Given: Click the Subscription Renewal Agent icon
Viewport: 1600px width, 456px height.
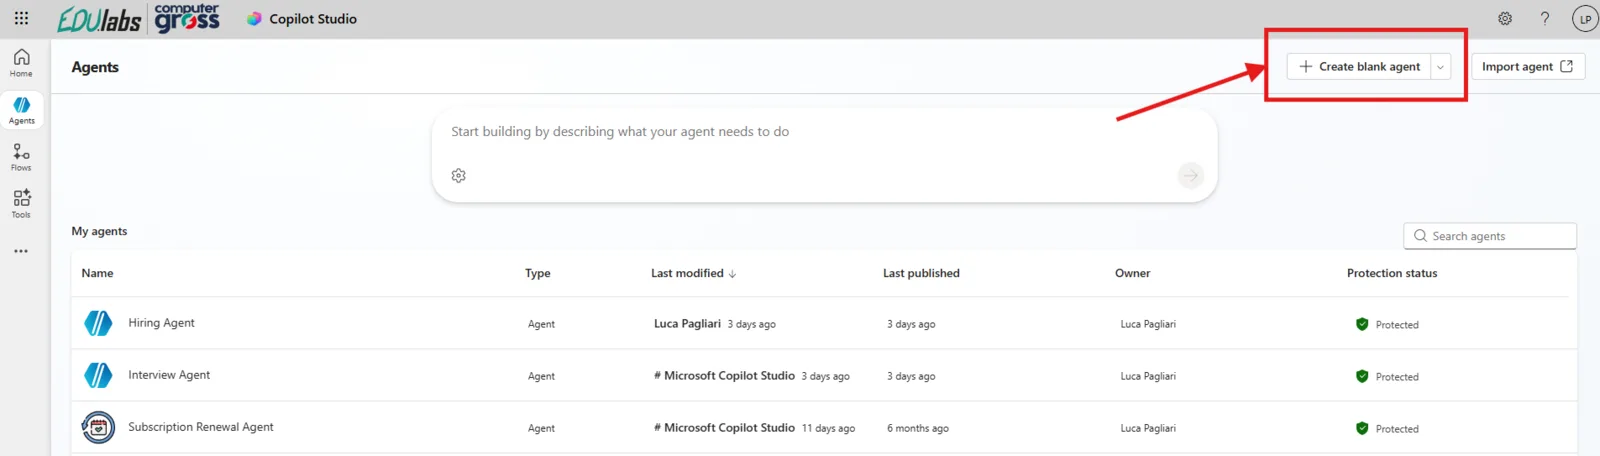Looking at the screenshot, I should pyautogui.click(x=98, y=428).
